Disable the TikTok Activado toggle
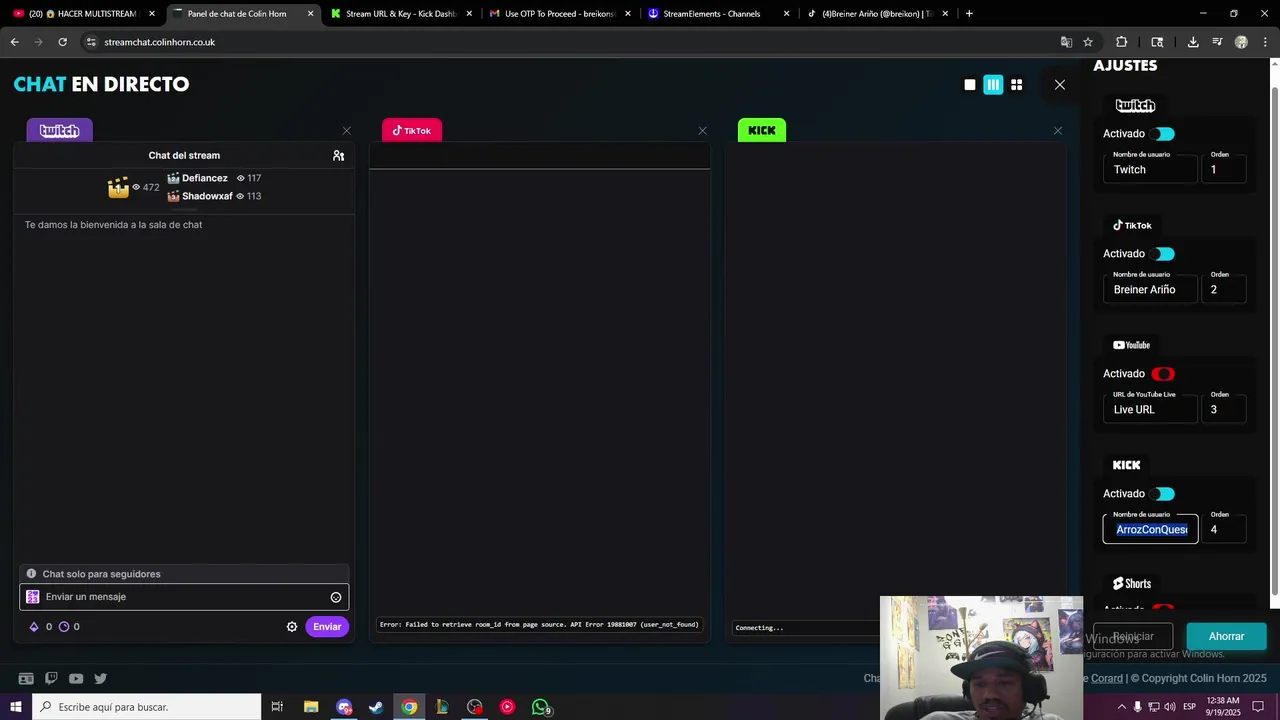The height and width of the screenshot is (720, 1280). point(1163,254)
